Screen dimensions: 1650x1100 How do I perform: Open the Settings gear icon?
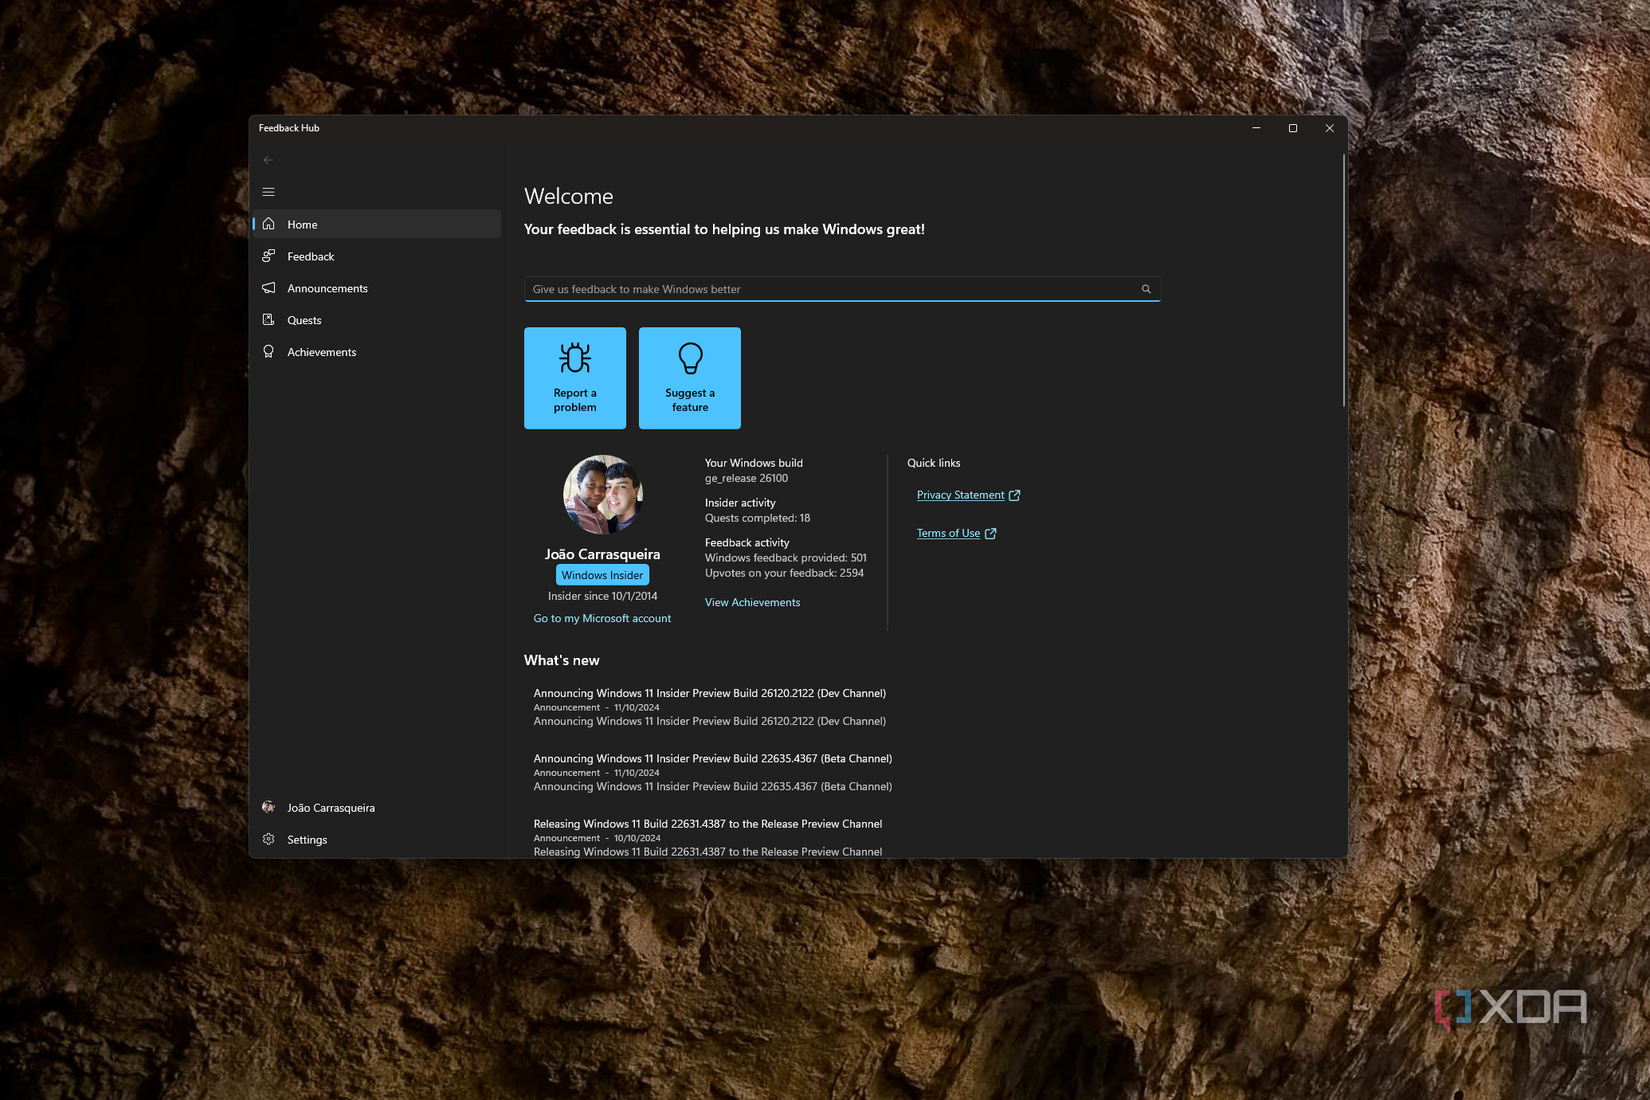(x=268, y=839)
